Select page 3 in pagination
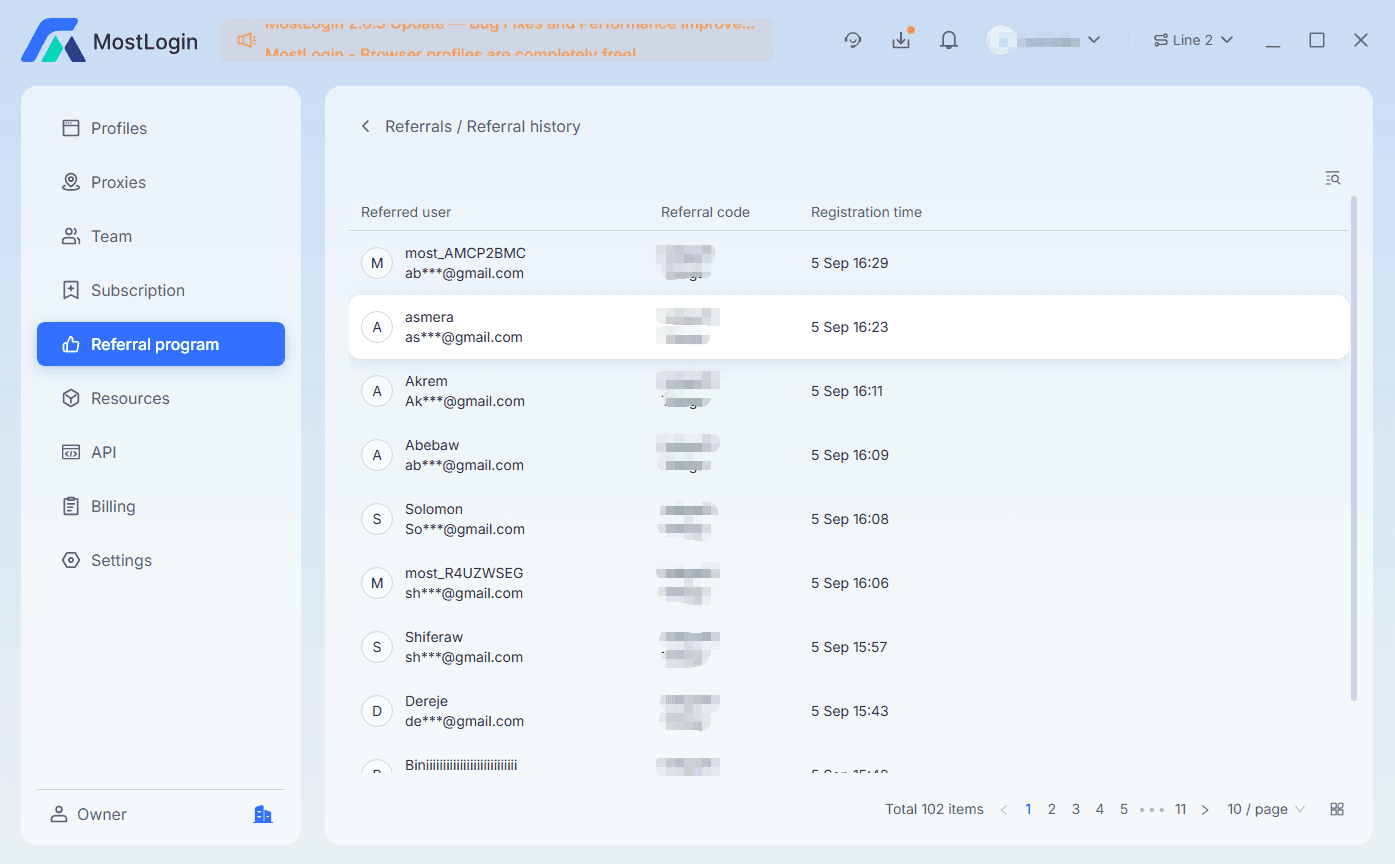1395x864 pixels. [1076, 809]
